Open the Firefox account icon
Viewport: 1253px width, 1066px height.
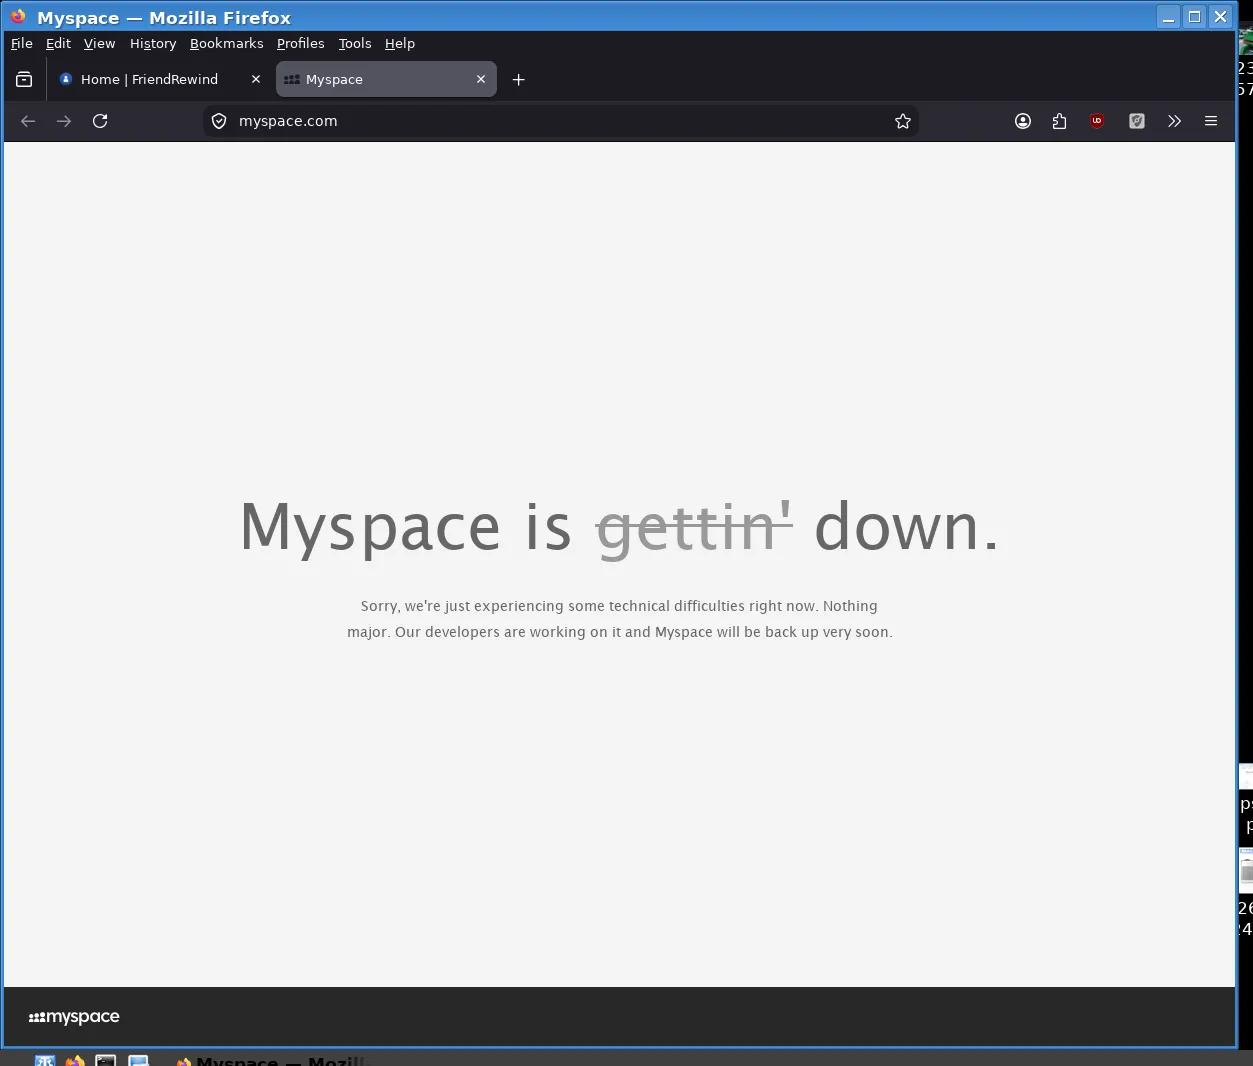tap(1023, 121)
